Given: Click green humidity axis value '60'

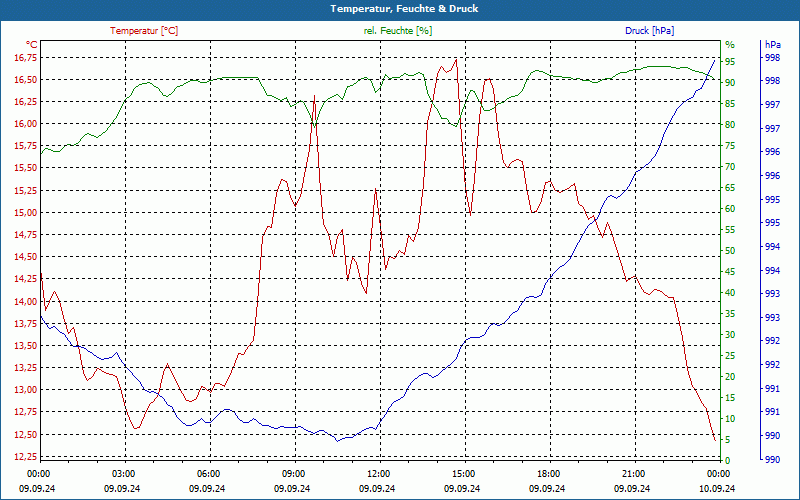Looking at the screenshot, I should 730,209.
